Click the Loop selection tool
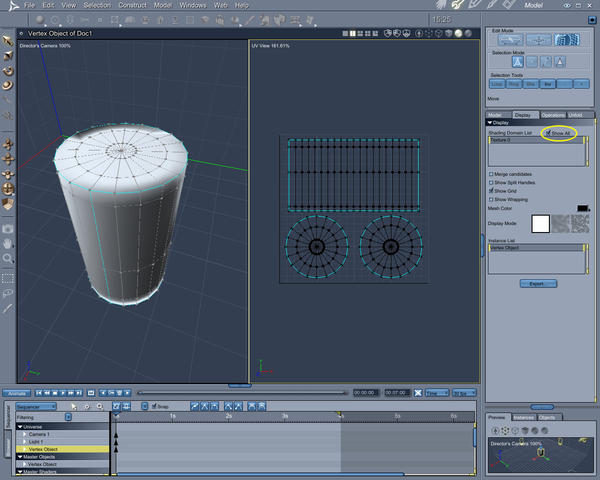 click(497, 85)
